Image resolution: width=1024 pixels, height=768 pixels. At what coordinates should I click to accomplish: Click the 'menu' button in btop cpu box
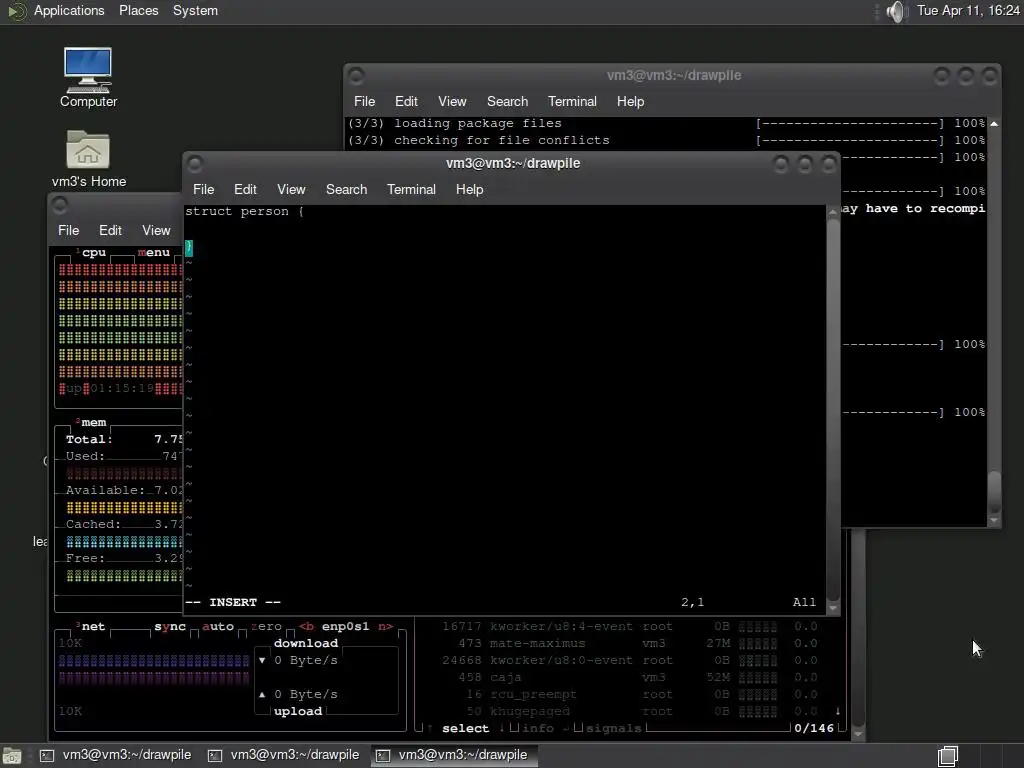tap(153, 253)
